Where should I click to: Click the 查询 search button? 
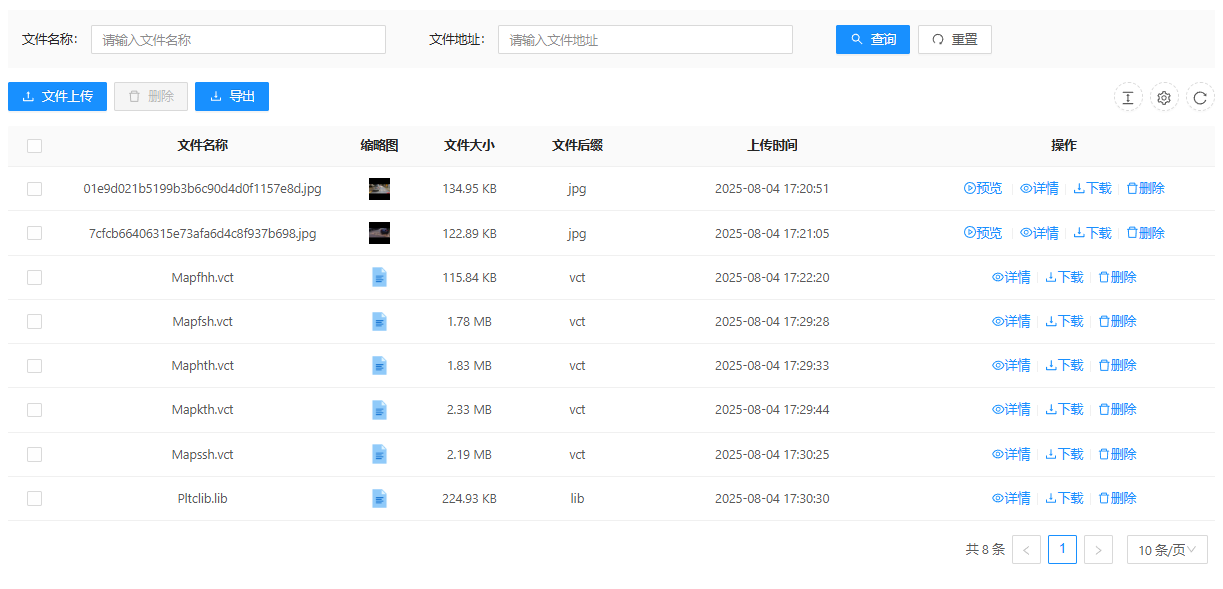coord(872,39)
